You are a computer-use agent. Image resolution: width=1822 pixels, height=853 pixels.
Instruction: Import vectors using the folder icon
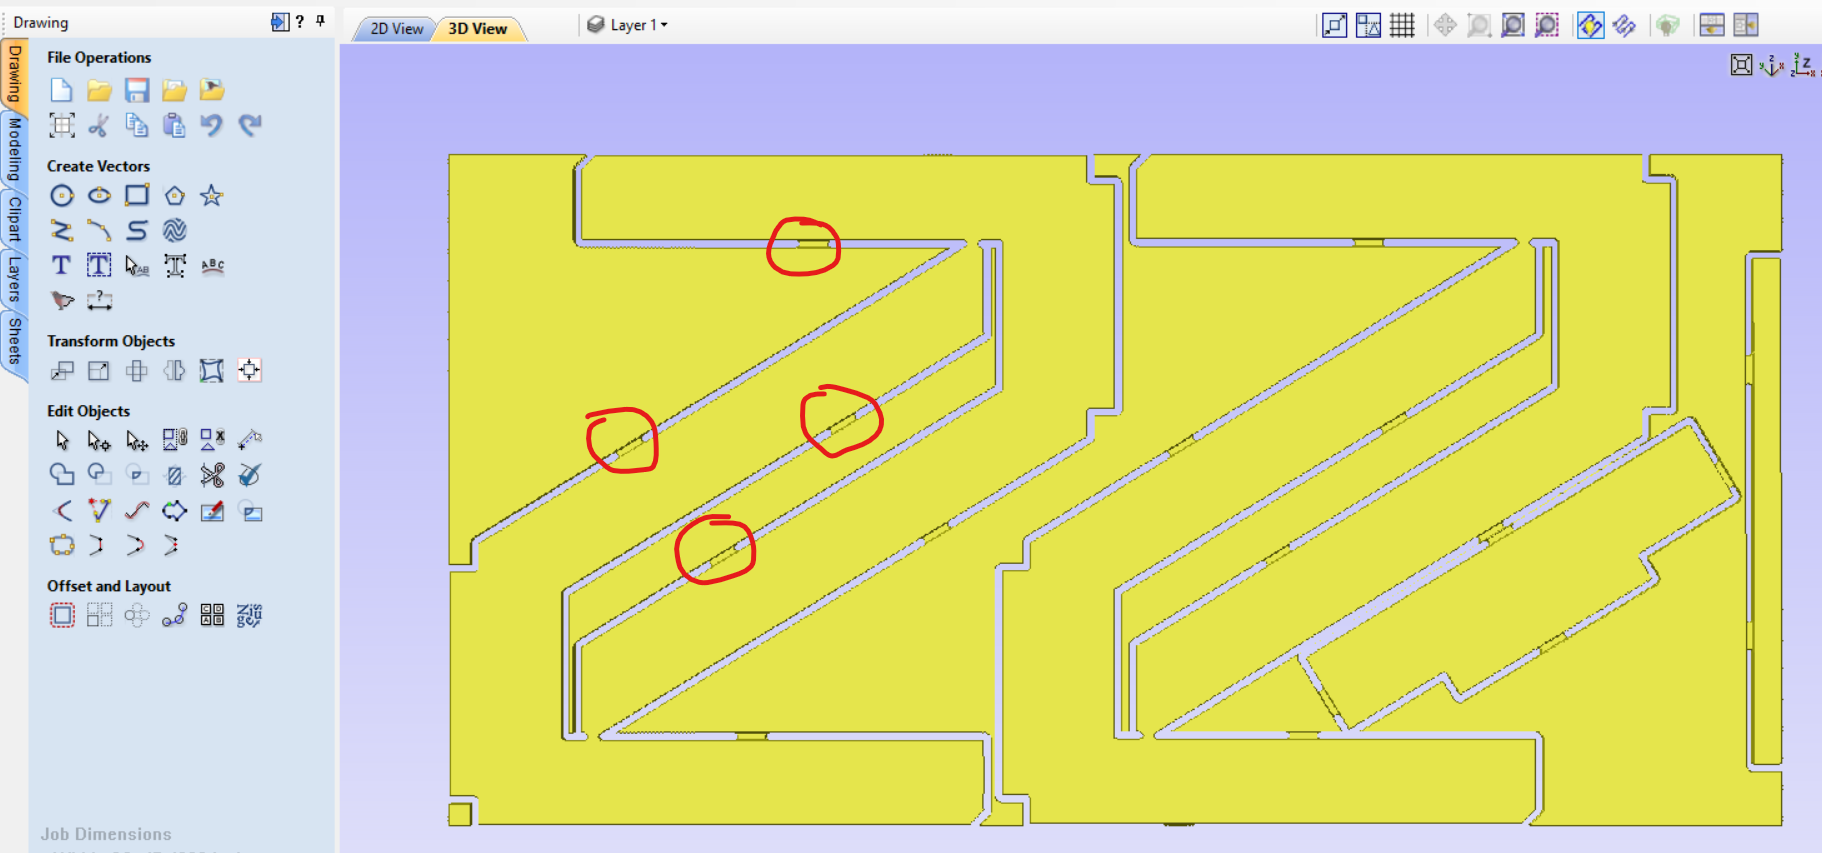coord(174,90)
